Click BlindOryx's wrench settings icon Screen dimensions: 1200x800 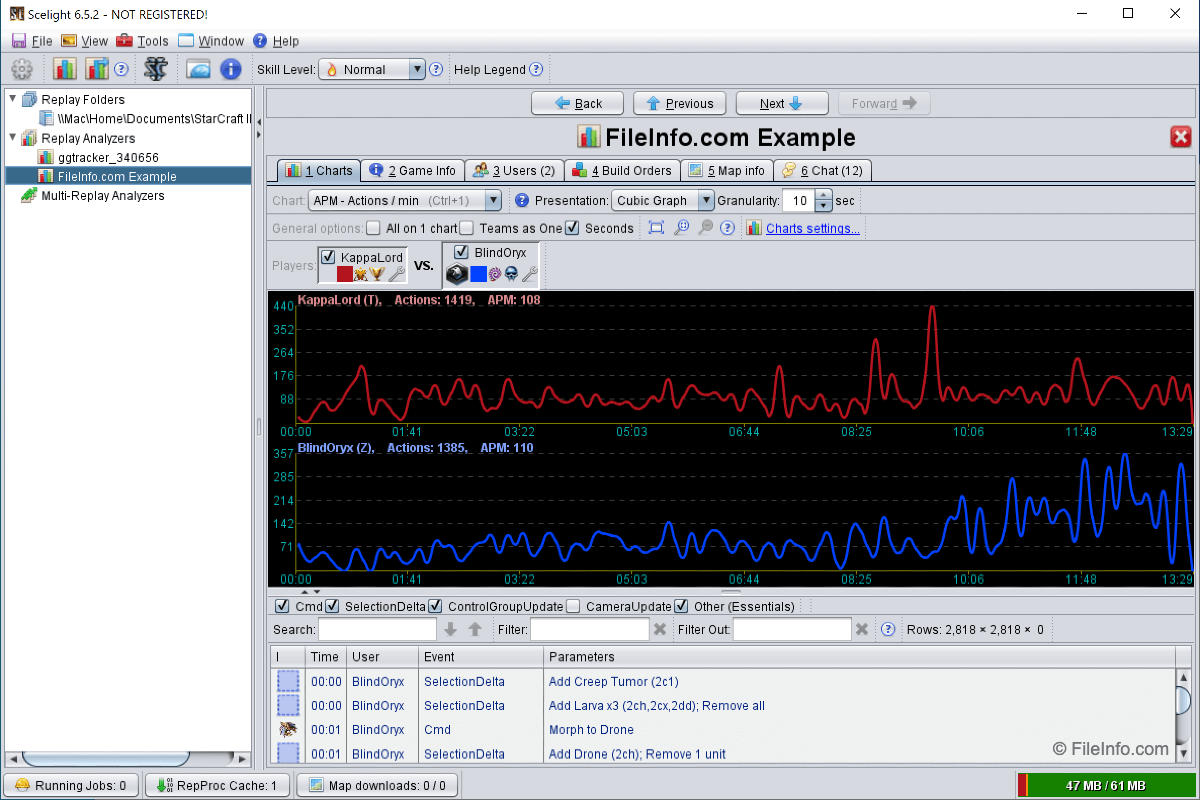(530, 274)
